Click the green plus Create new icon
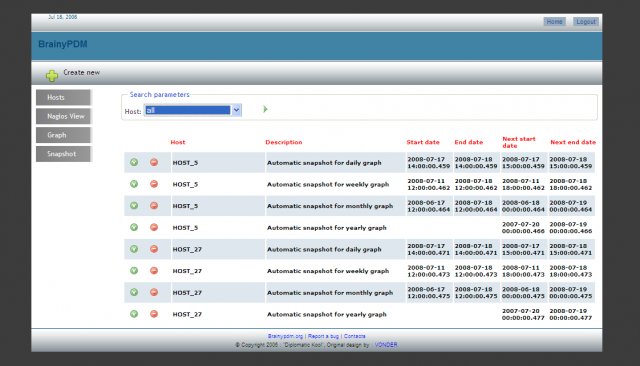The image size is (640, 366). coord(52,75)
